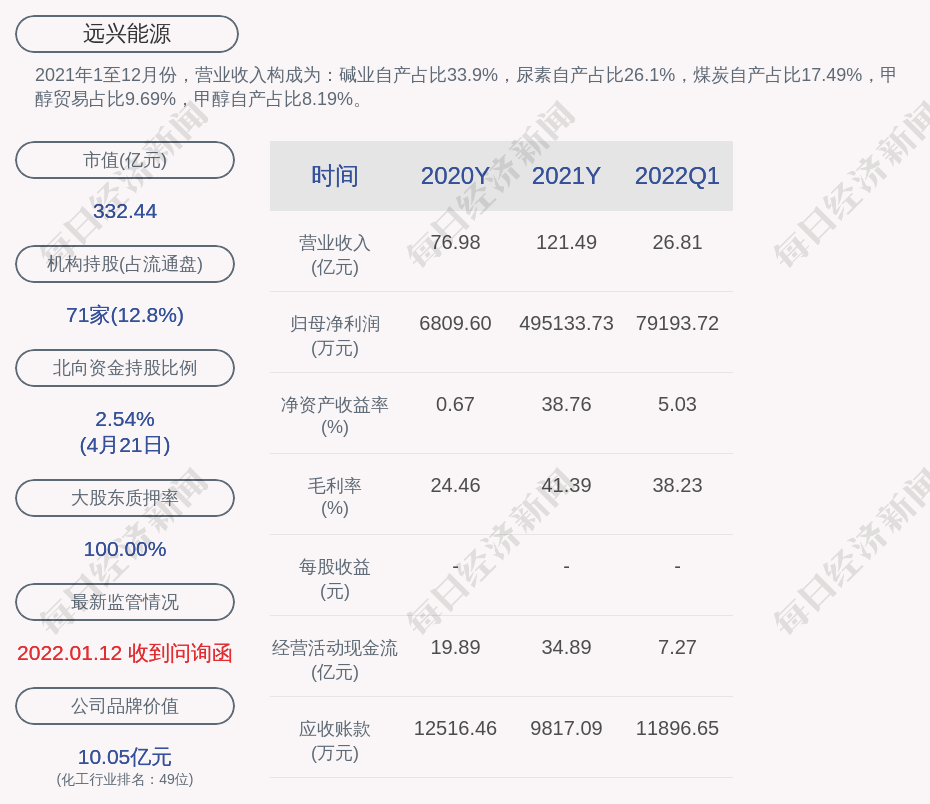Click the 2022Q1 column header
The width and height of the screenshot is (930, 804).
click(677, 176)
